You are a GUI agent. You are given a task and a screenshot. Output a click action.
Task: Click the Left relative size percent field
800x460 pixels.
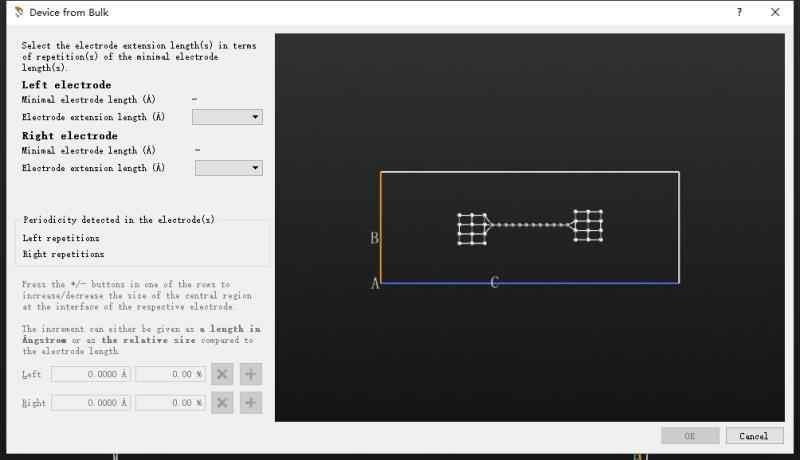click(170, 374)
